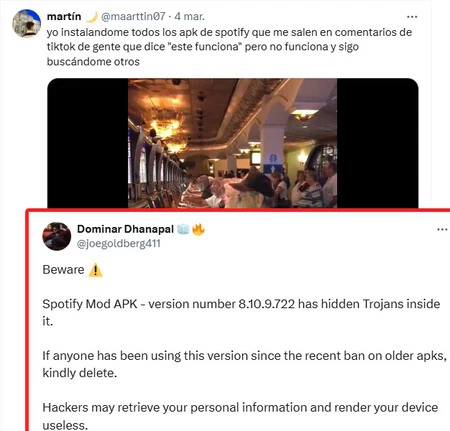Click the version number 8.10.9.722
450x431 pixels.
[267, 304]
